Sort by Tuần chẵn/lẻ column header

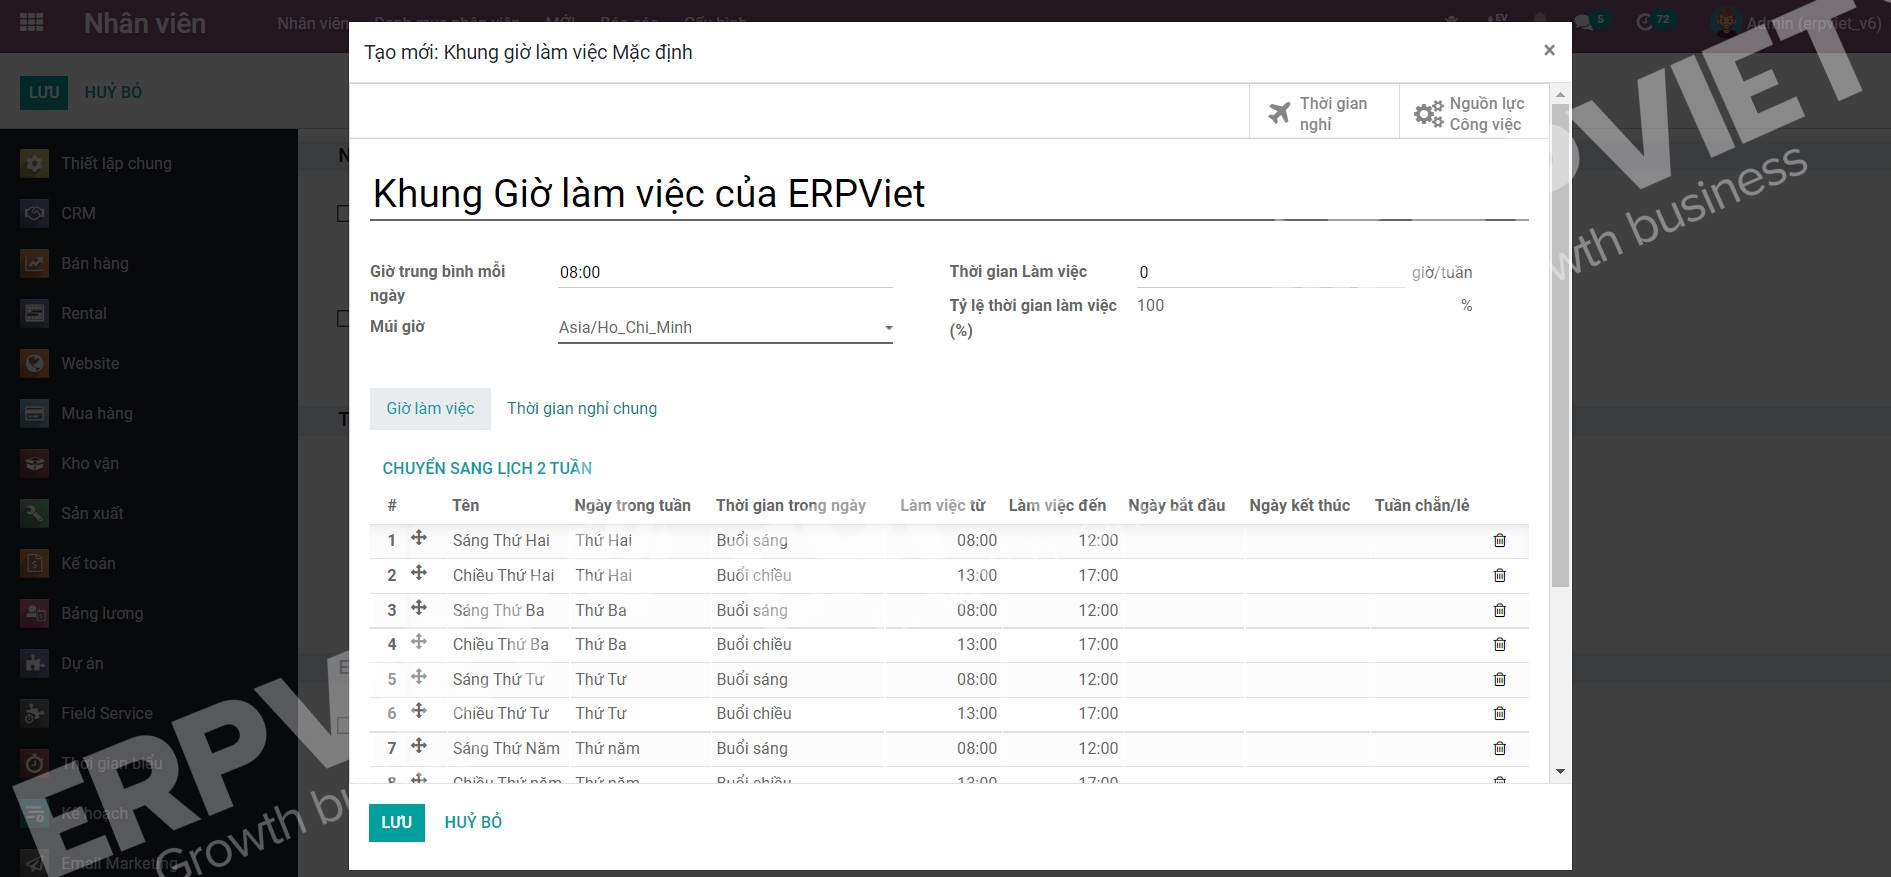1422,505
